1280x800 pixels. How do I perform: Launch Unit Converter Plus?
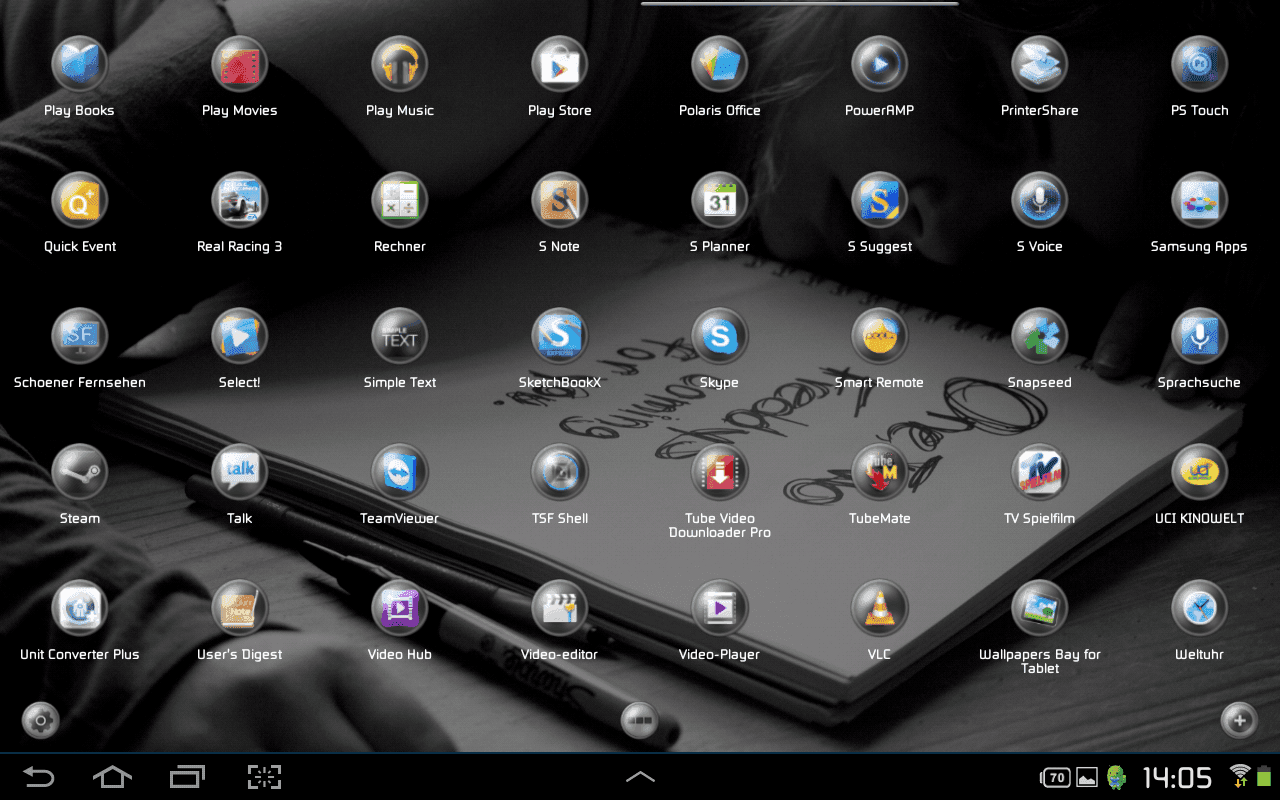click(x=80, y=609)
